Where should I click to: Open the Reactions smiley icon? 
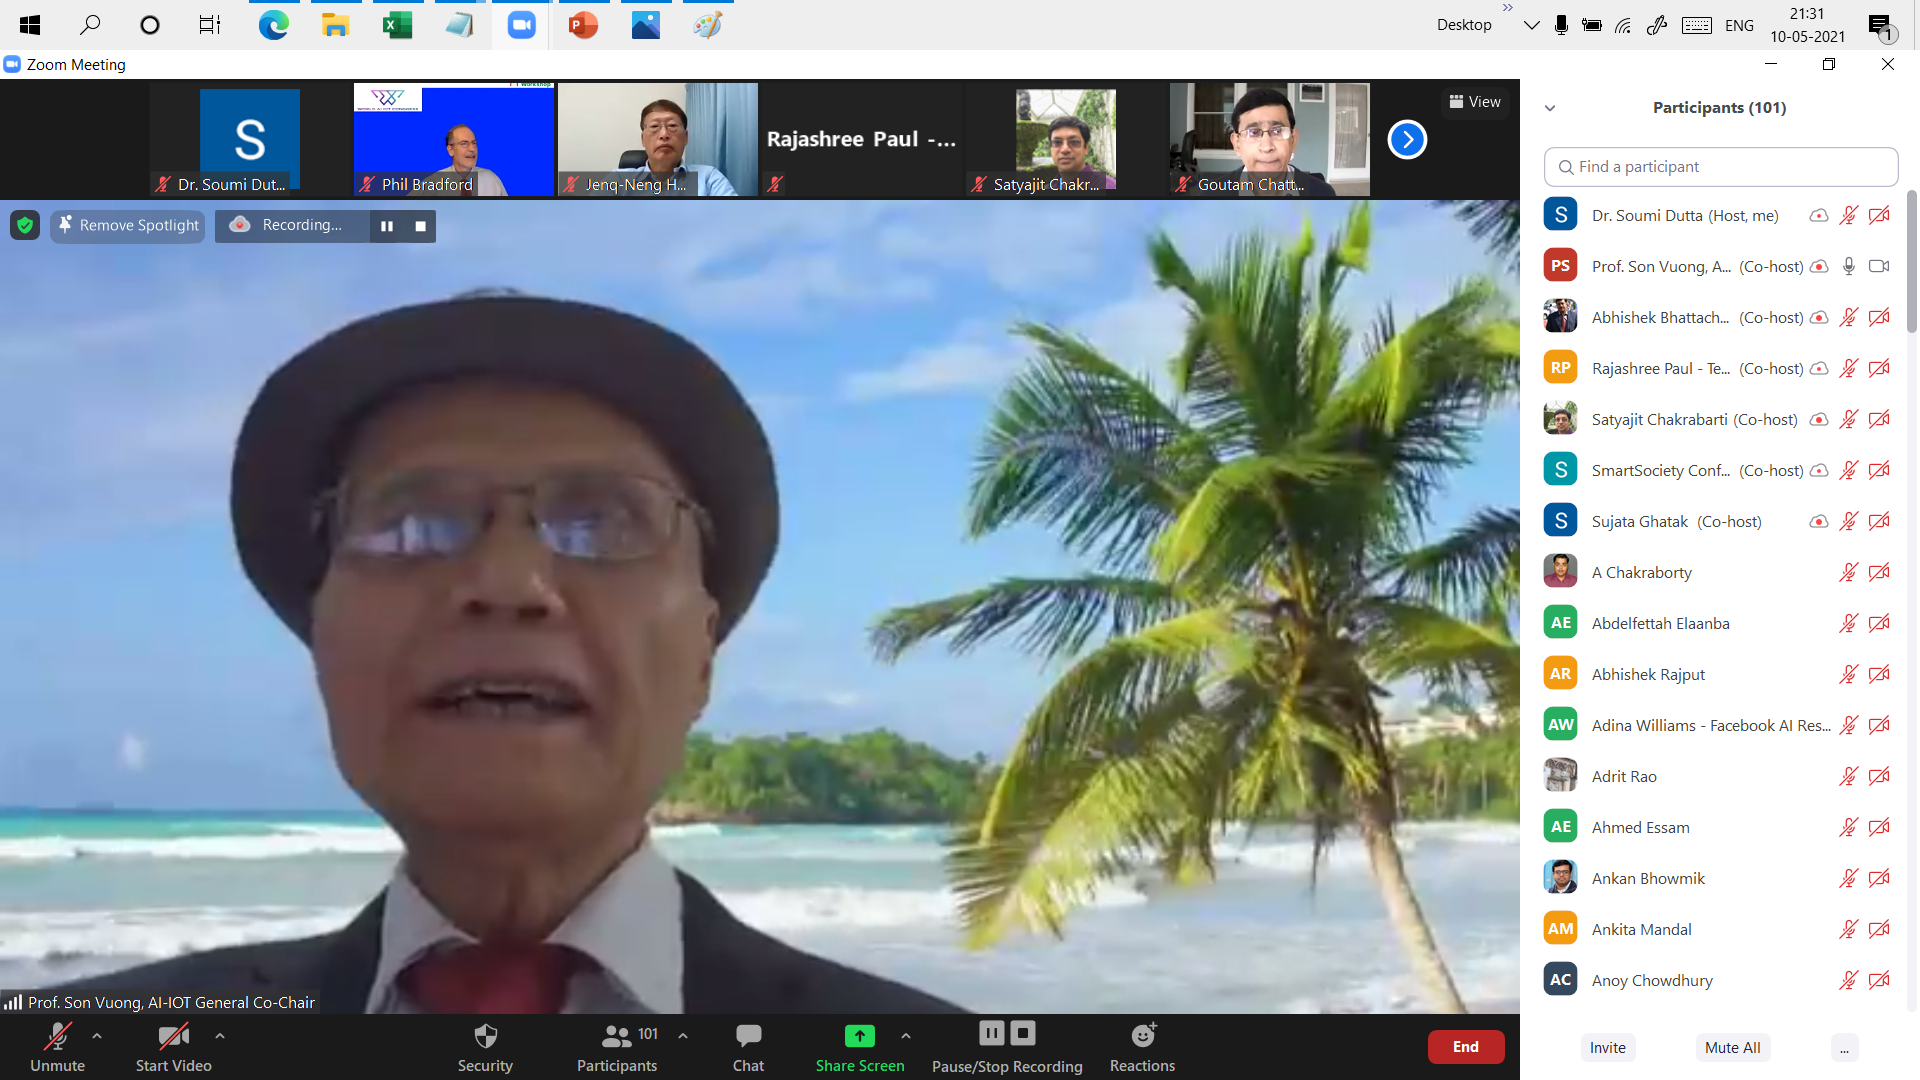pos(1143,1035)
